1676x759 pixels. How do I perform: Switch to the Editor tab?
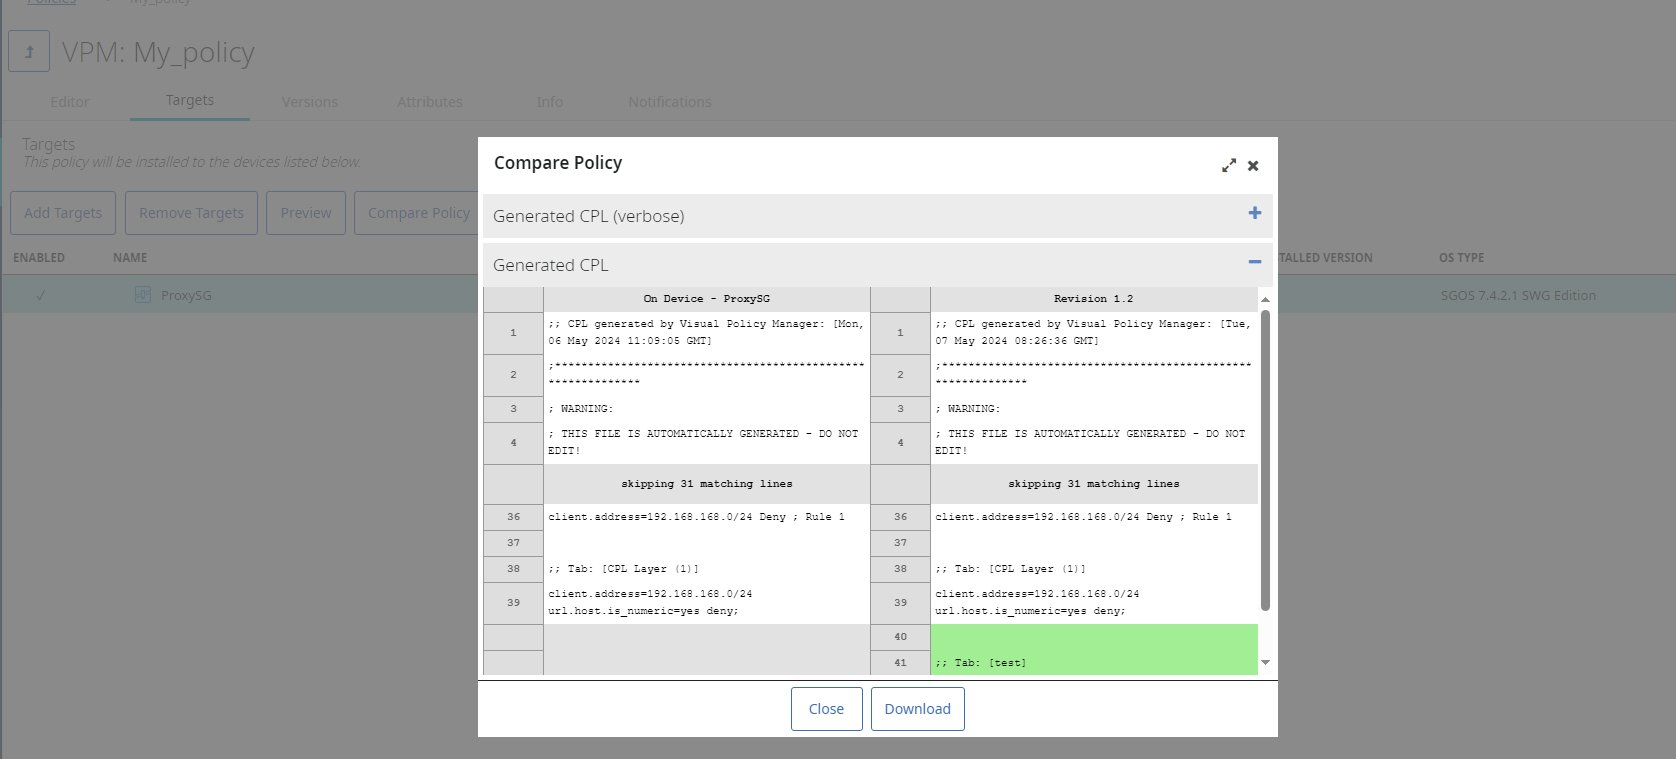click(x=70, y=102)
